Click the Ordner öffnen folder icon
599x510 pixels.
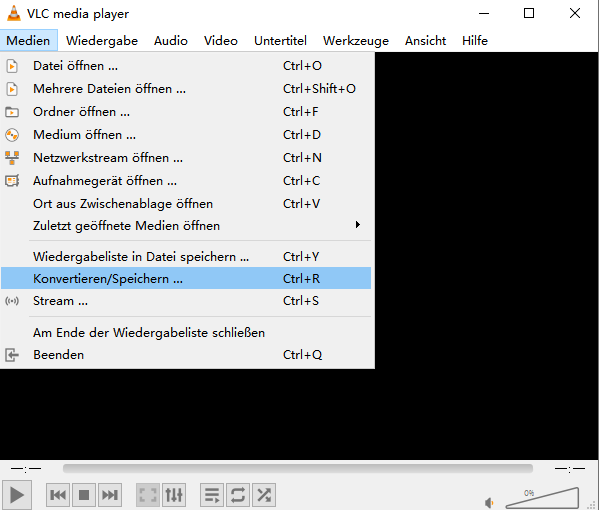(x=12, y=112)
